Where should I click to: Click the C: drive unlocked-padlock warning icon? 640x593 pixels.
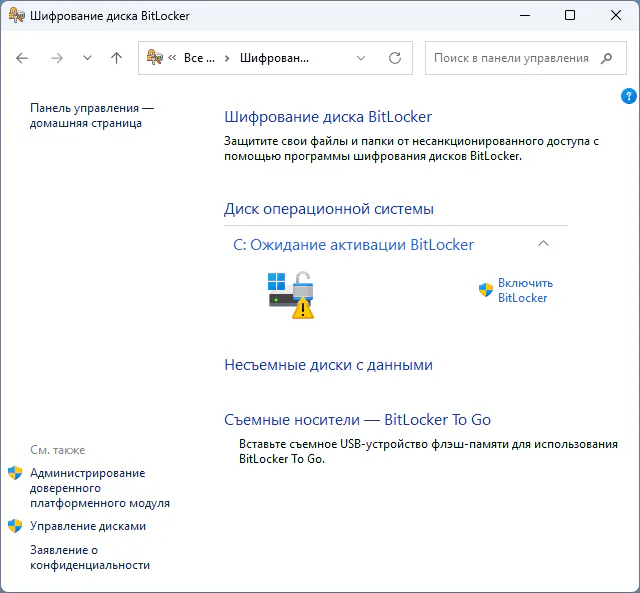(x=291, y=295)
